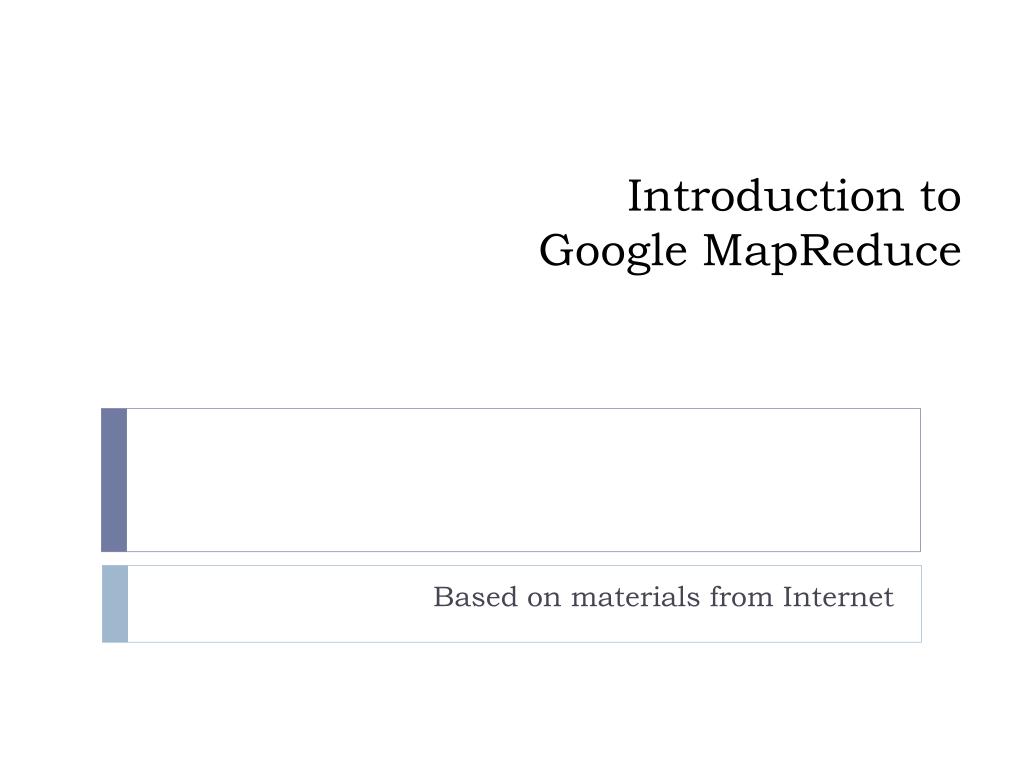Select the "Google MapReduce" title line
Image resolution: width=1024 pixels, height=768 pixels.
coord(750,251)
